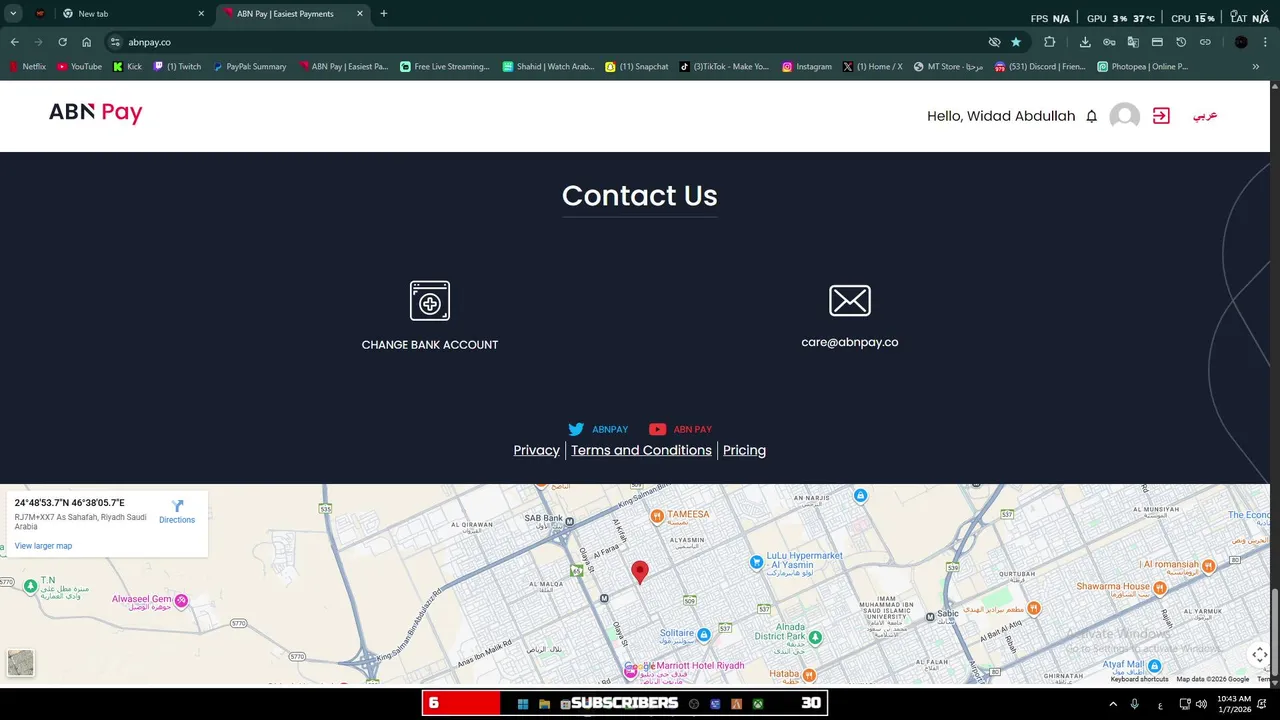Viewport: 1280px width, 720px height.
Task: Click the Change Bank Account icon
Action: 430,301
